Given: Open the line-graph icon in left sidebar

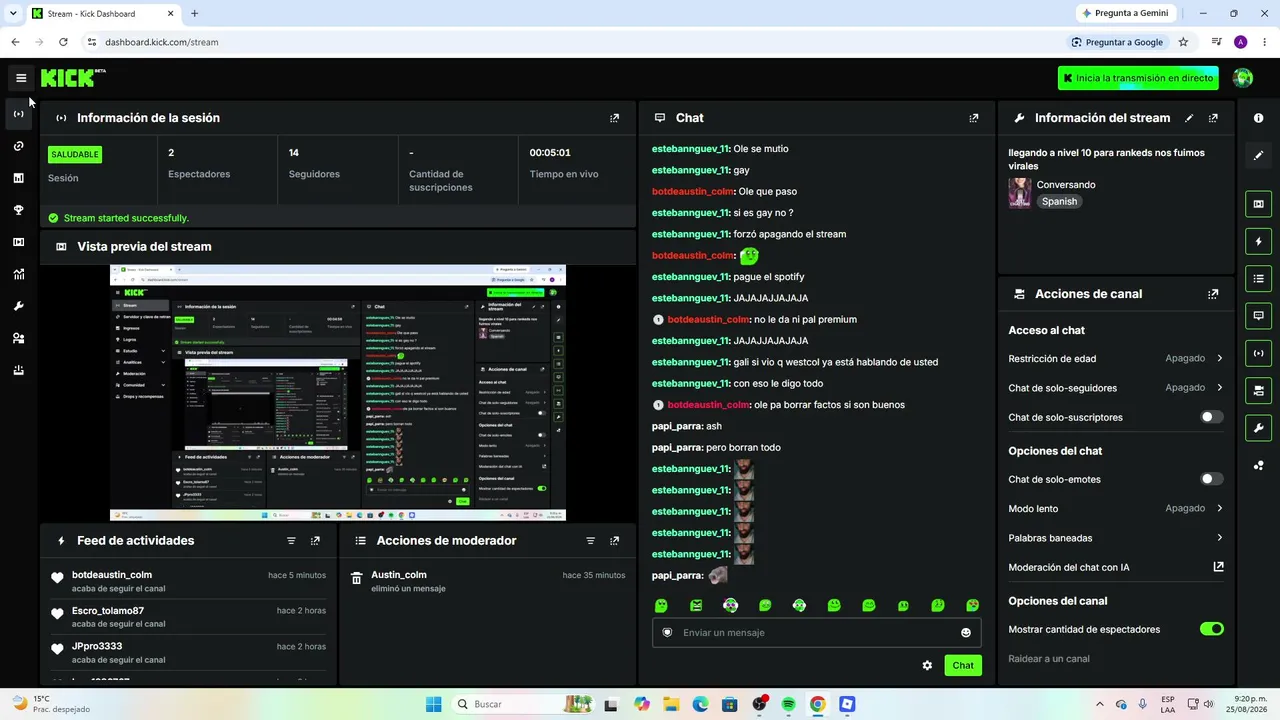Looking at the screenshot, I should (x=19, y=274).
